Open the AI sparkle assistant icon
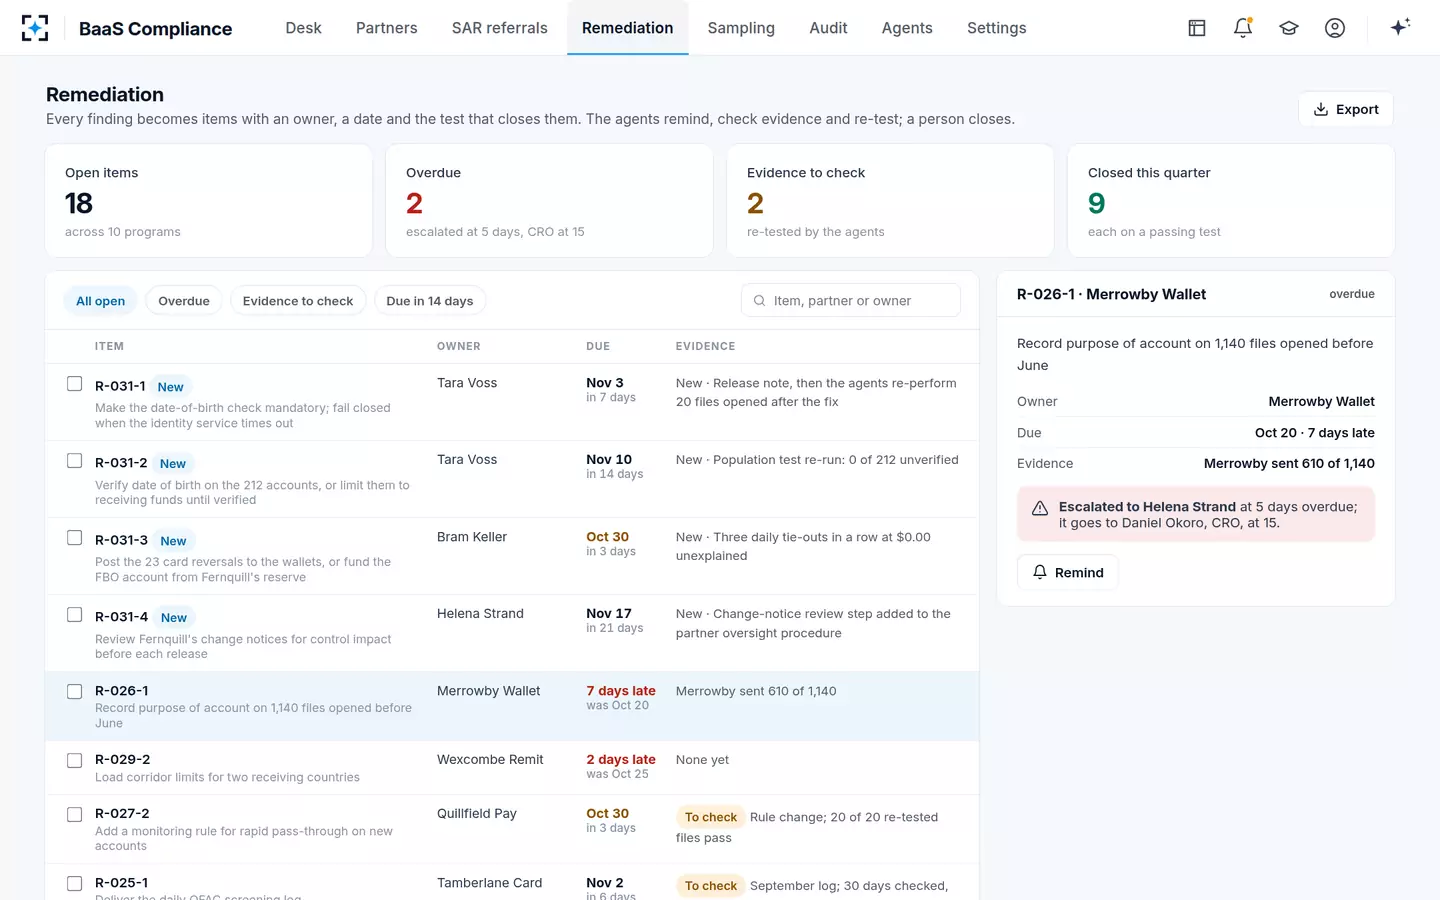The height and width of the screenshot is (900, 1440). click(1400, 27)
